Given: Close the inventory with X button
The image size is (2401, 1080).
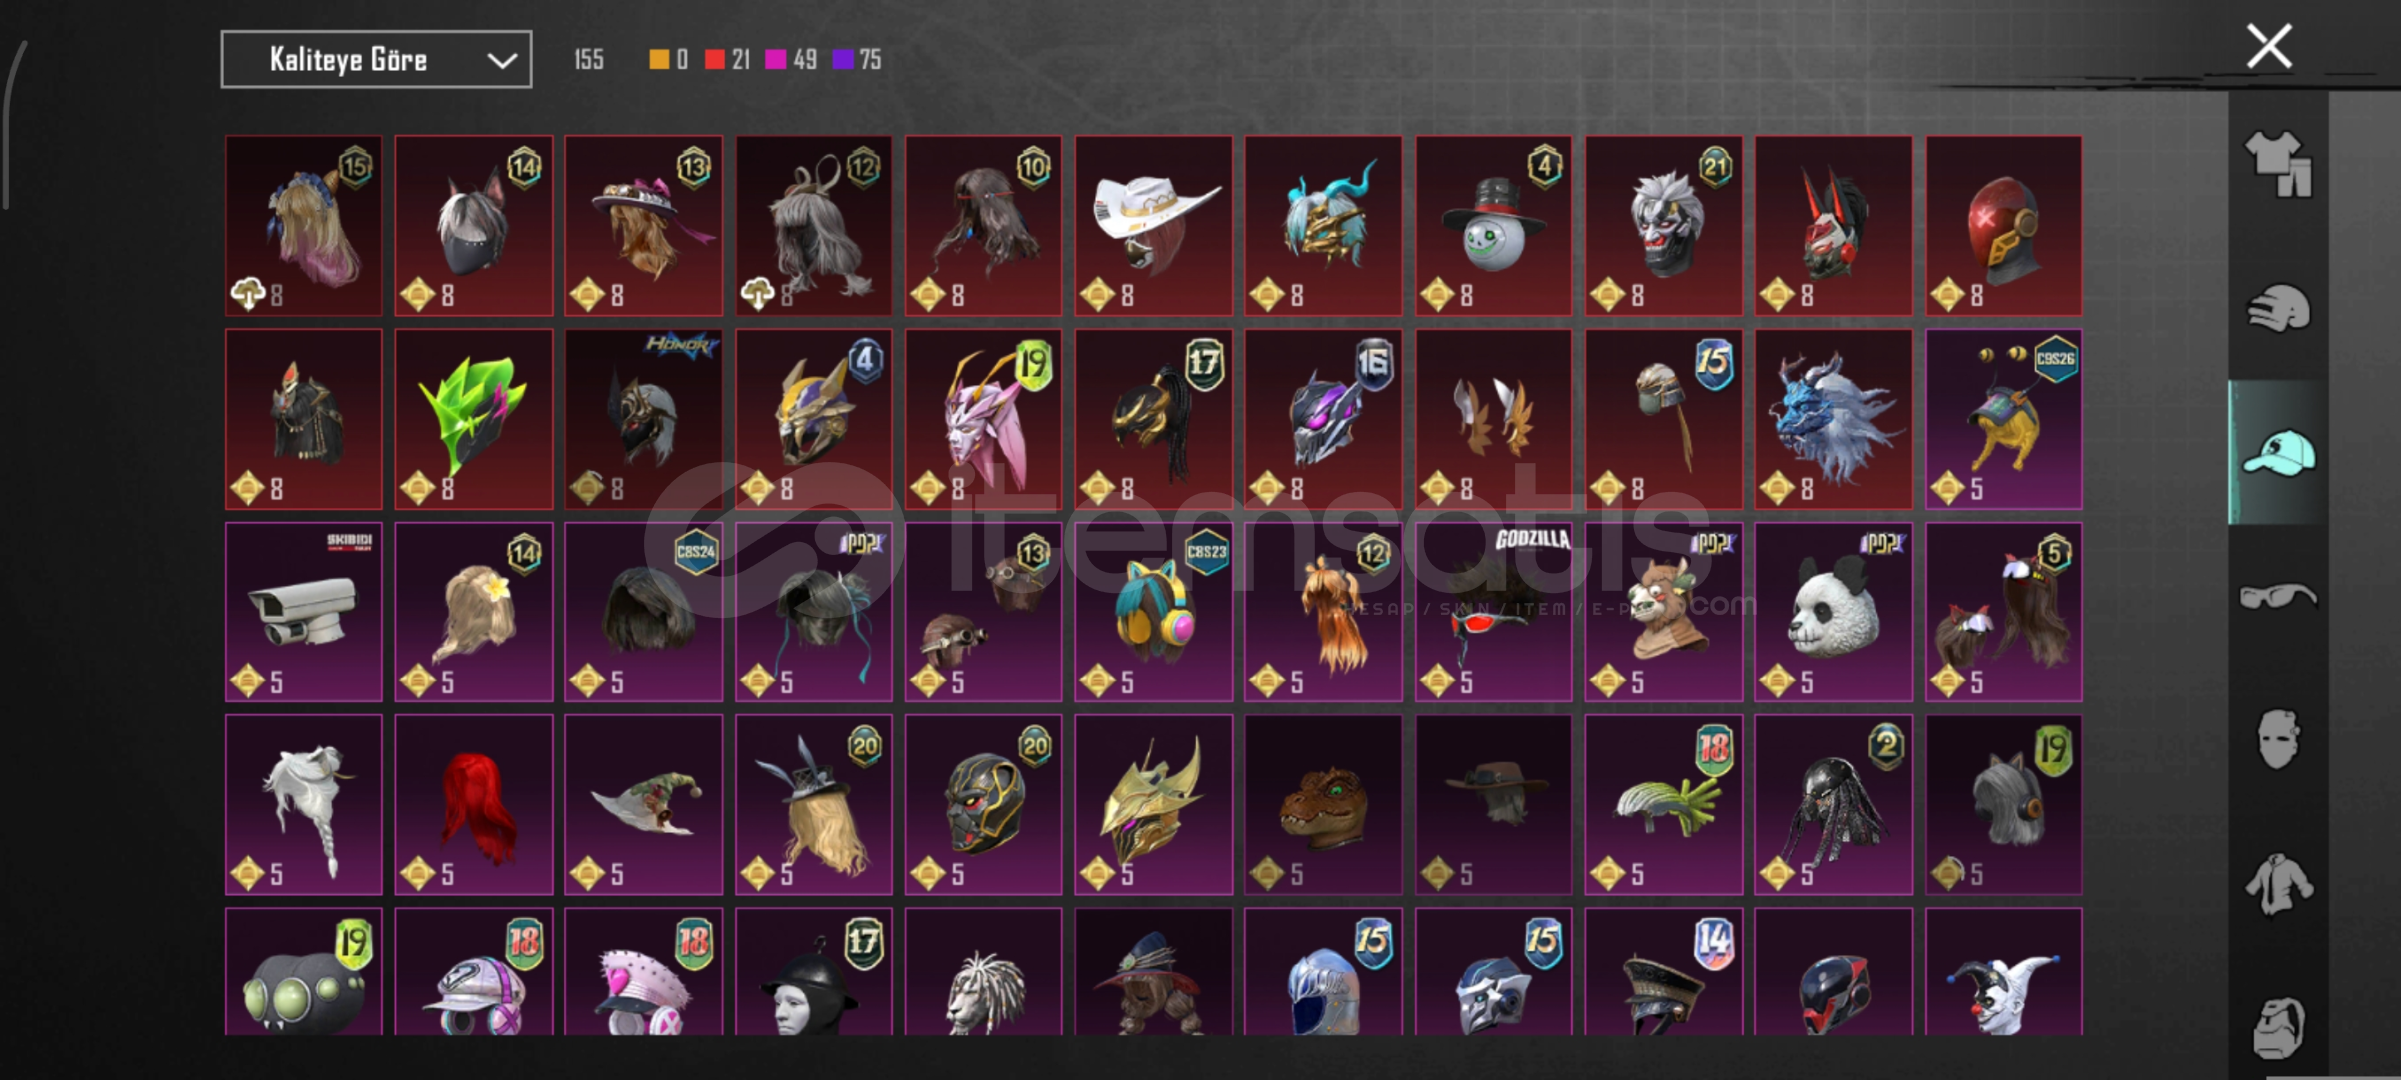Looking at the screenshot, I should coord(2269,46).
